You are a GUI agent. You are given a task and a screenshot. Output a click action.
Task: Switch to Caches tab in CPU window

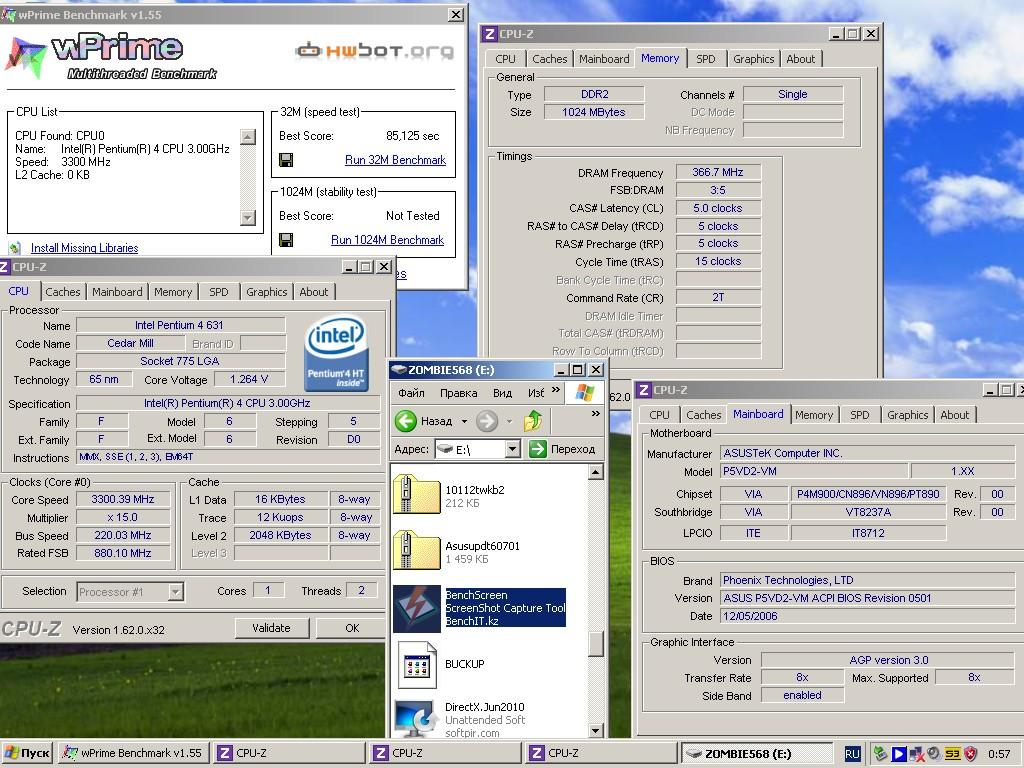[x=63, y=292]
